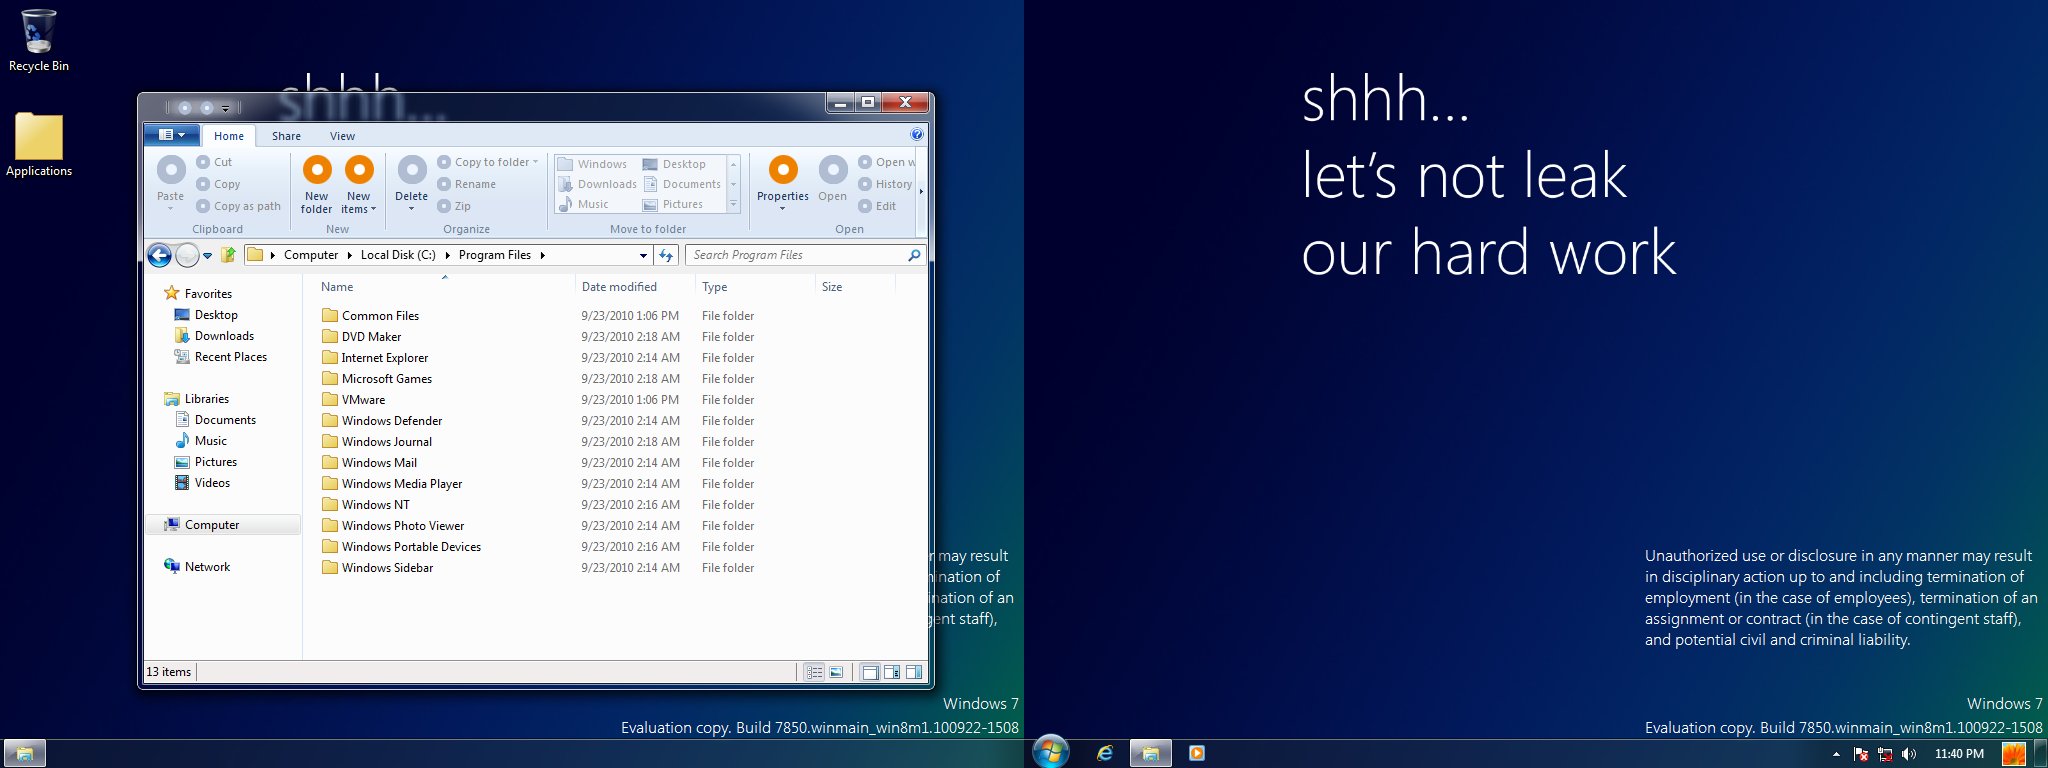Open the address bar history dropdown
Screen dimensions: 2048x768
(643, 256)
